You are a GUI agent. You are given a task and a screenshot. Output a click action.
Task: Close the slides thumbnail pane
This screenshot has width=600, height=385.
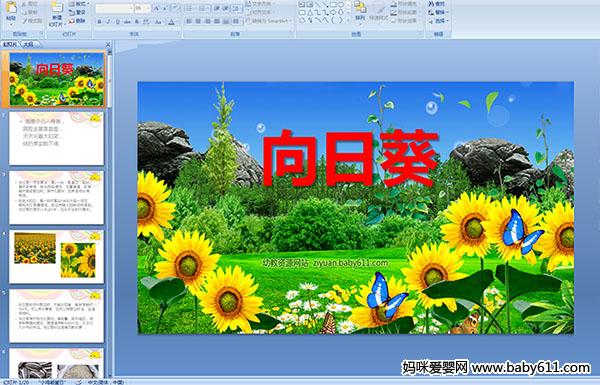point(108,44)
